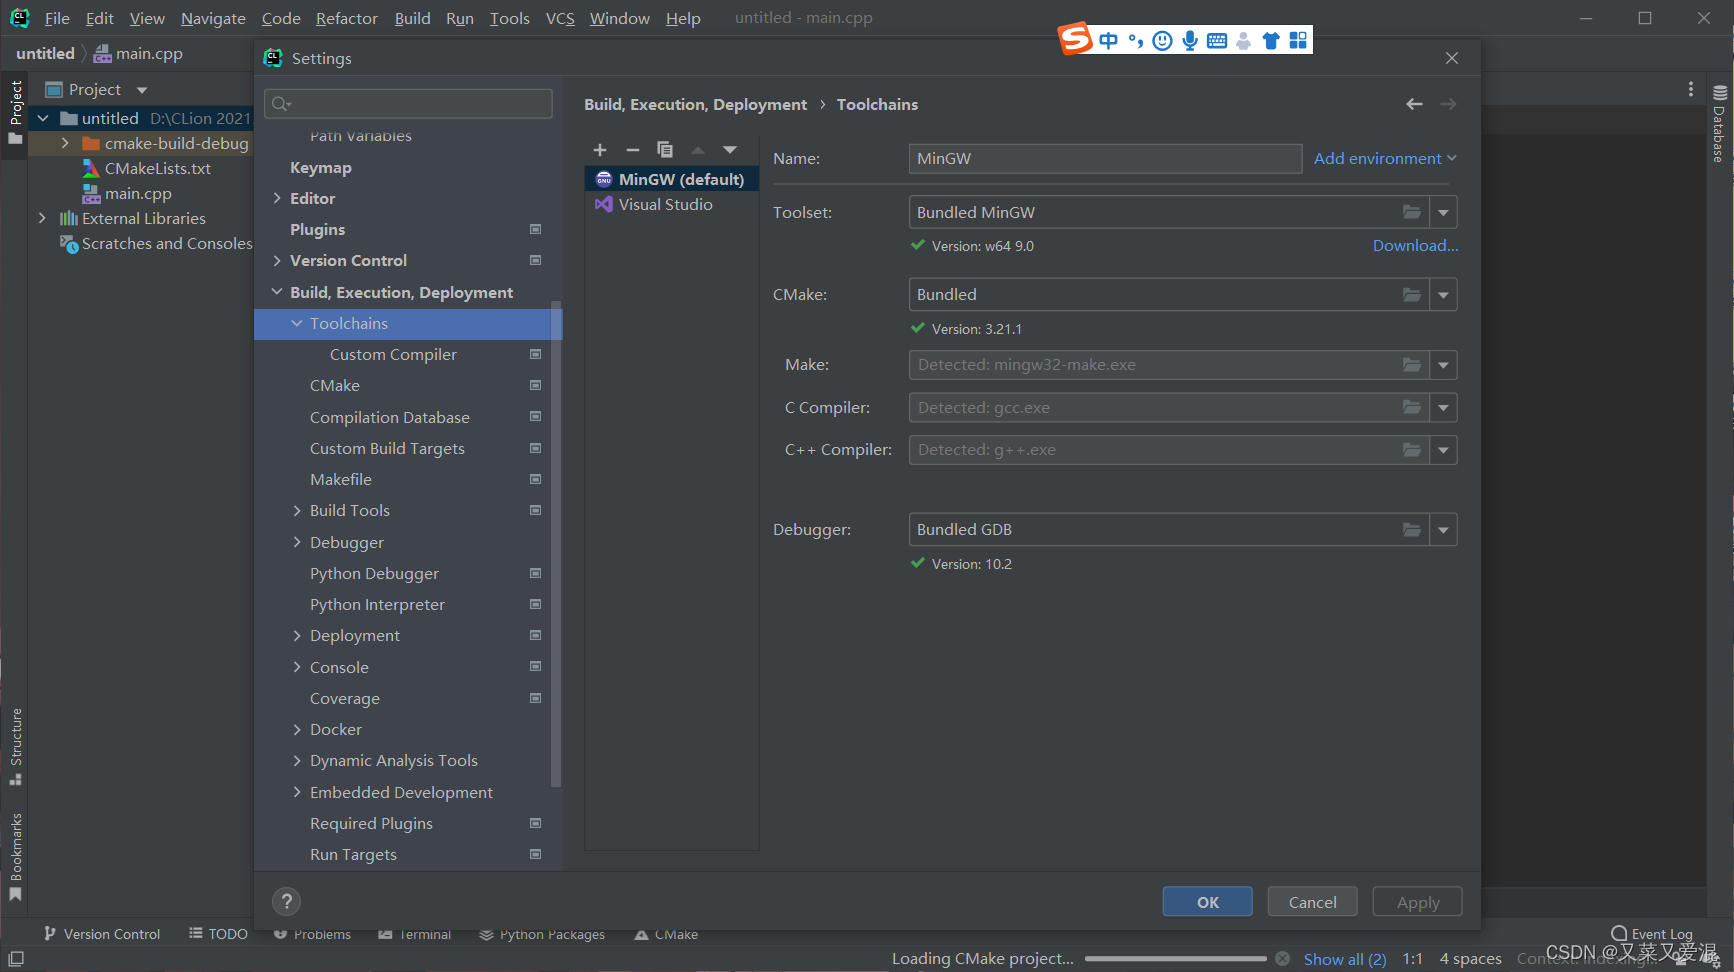Screen dimensions: 1734x972
Task: Confirm settings with OK button
Action: tap(1207, 902)
